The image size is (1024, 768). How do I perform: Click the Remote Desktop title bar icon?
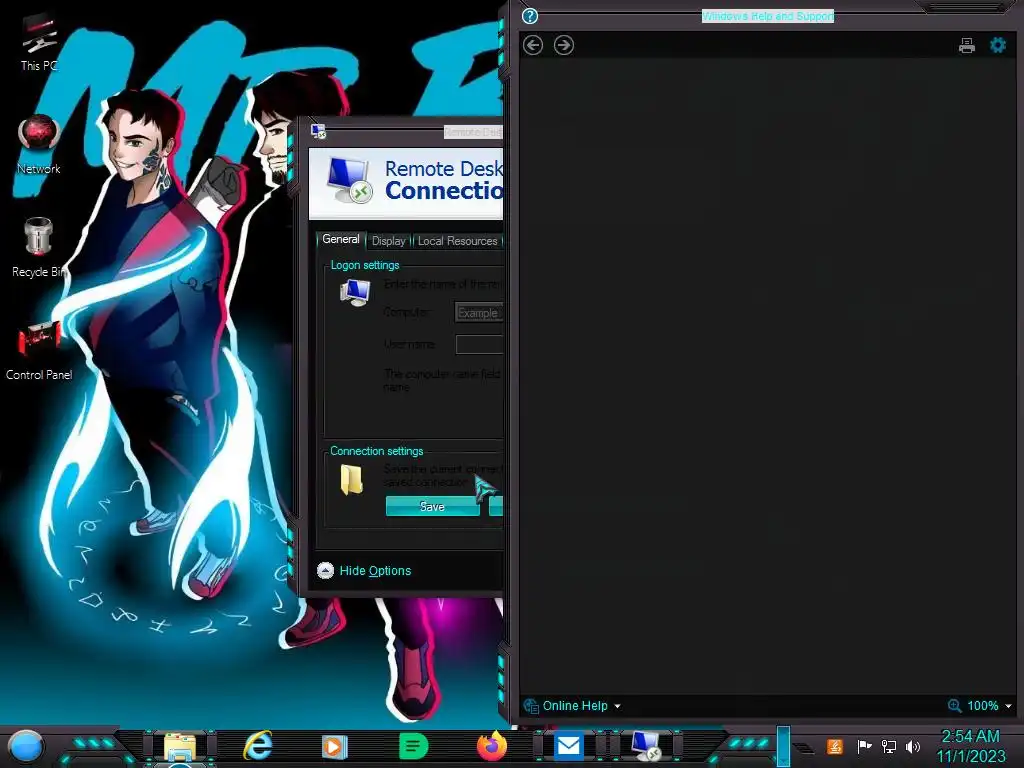pyautogui.click(x=318, y=131)
